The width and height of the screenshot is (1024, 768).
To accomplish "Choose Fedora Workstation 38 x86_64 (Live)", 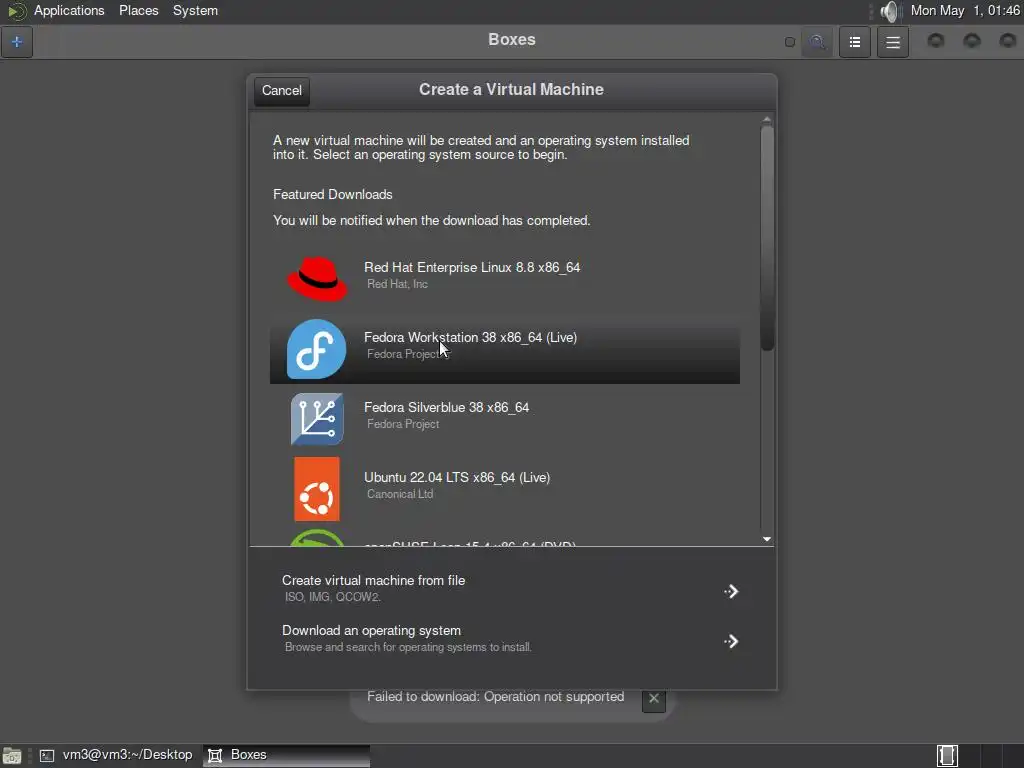I will point(505,349).
